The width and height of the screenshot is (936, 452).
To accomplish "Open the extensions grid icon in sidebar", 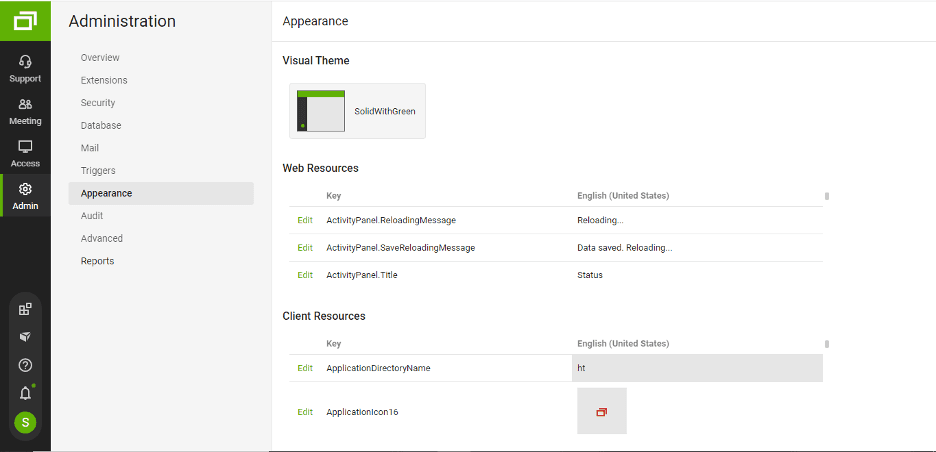I will tap(25, 309).
